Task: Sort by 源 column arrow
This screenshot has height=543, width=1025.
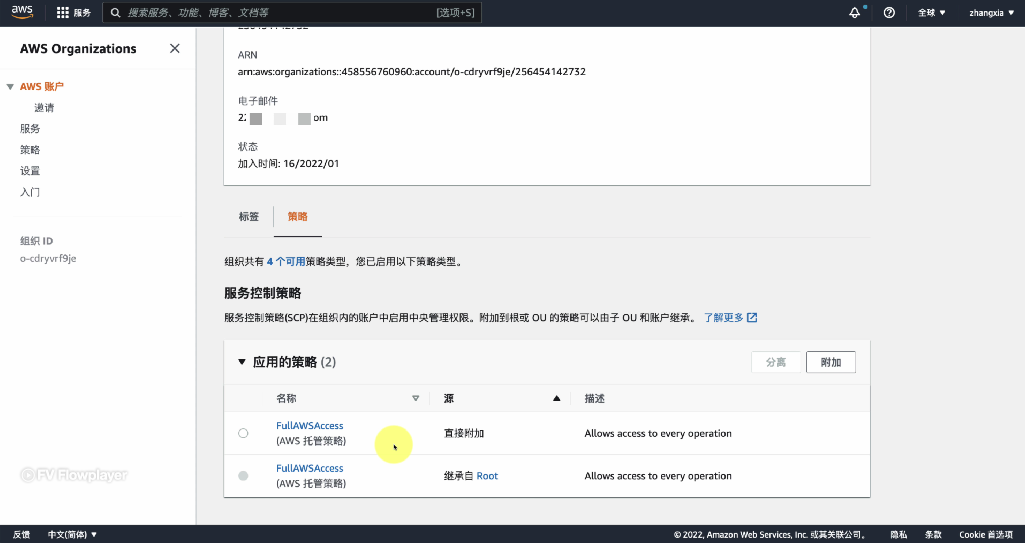Action: [x=556, y=398]
